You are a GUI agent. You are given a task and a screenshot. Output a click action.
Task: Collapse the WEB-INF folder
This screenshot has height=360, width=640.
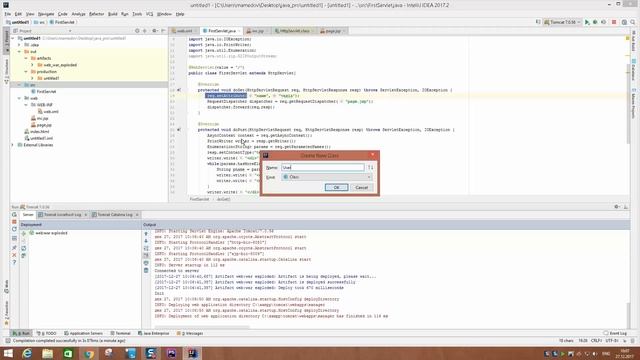pyautogui.click(x=26, y=105)
